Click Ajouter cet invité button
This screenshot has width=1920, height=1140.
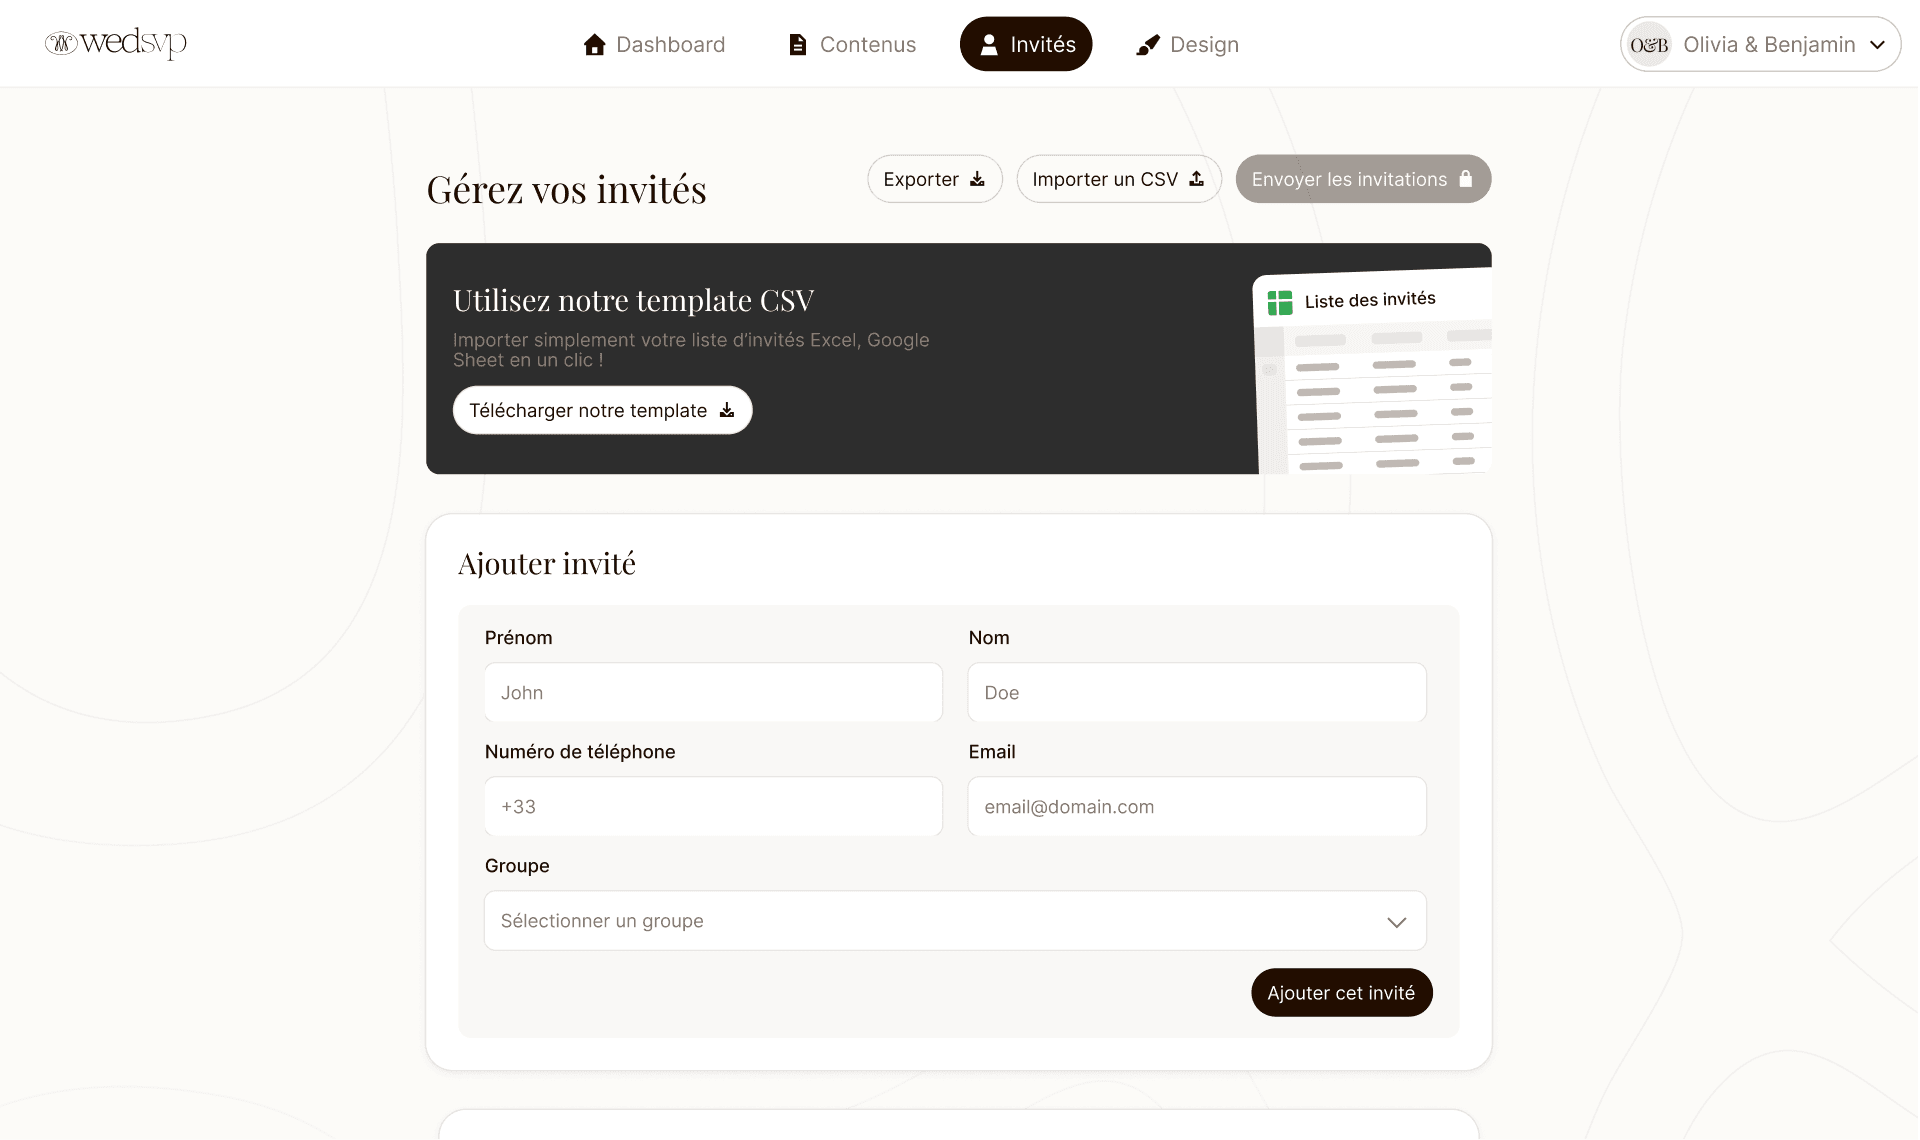(x=1341, y=992)
